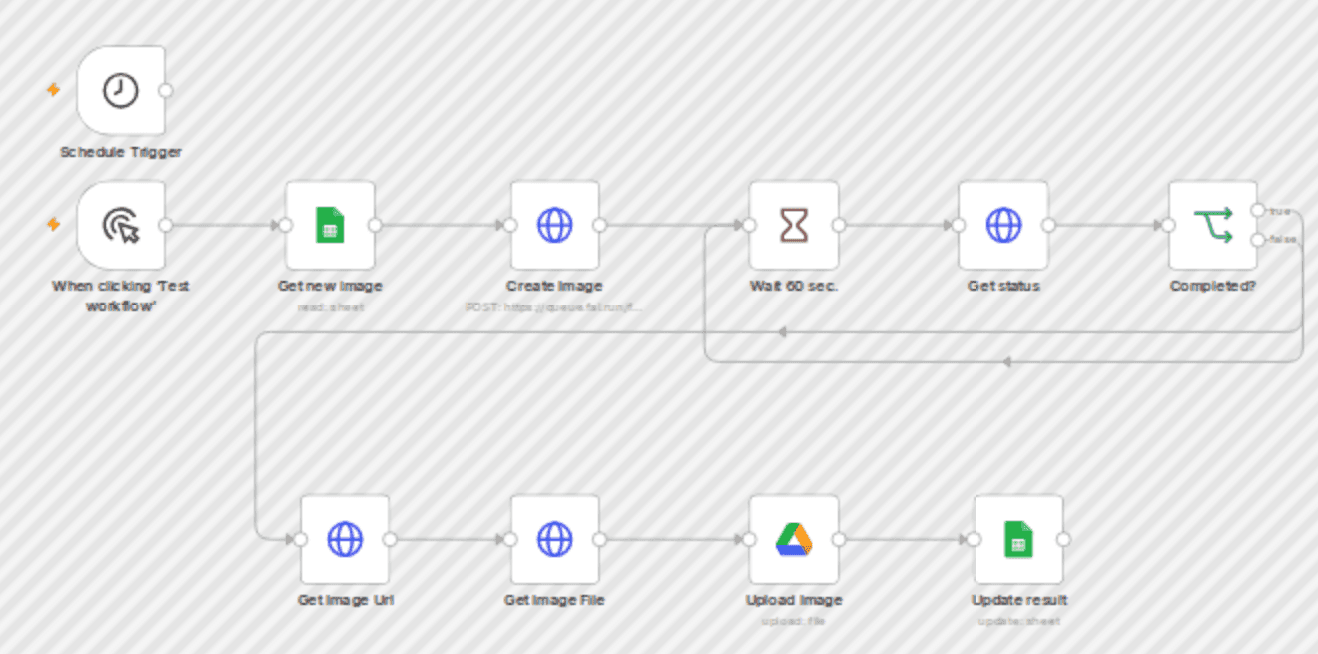Click the 'Completed?' label text

point(1213,286)
